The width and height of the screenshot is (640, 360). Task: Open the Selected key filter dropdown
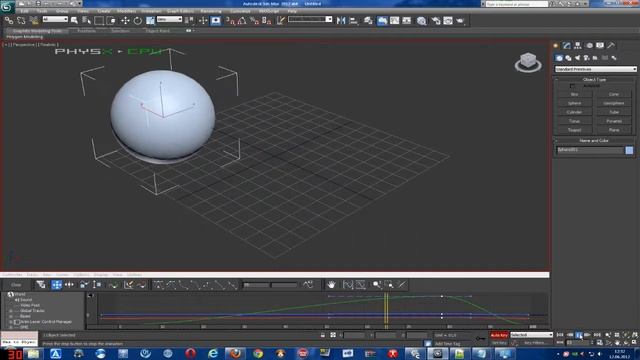point(531,335)
